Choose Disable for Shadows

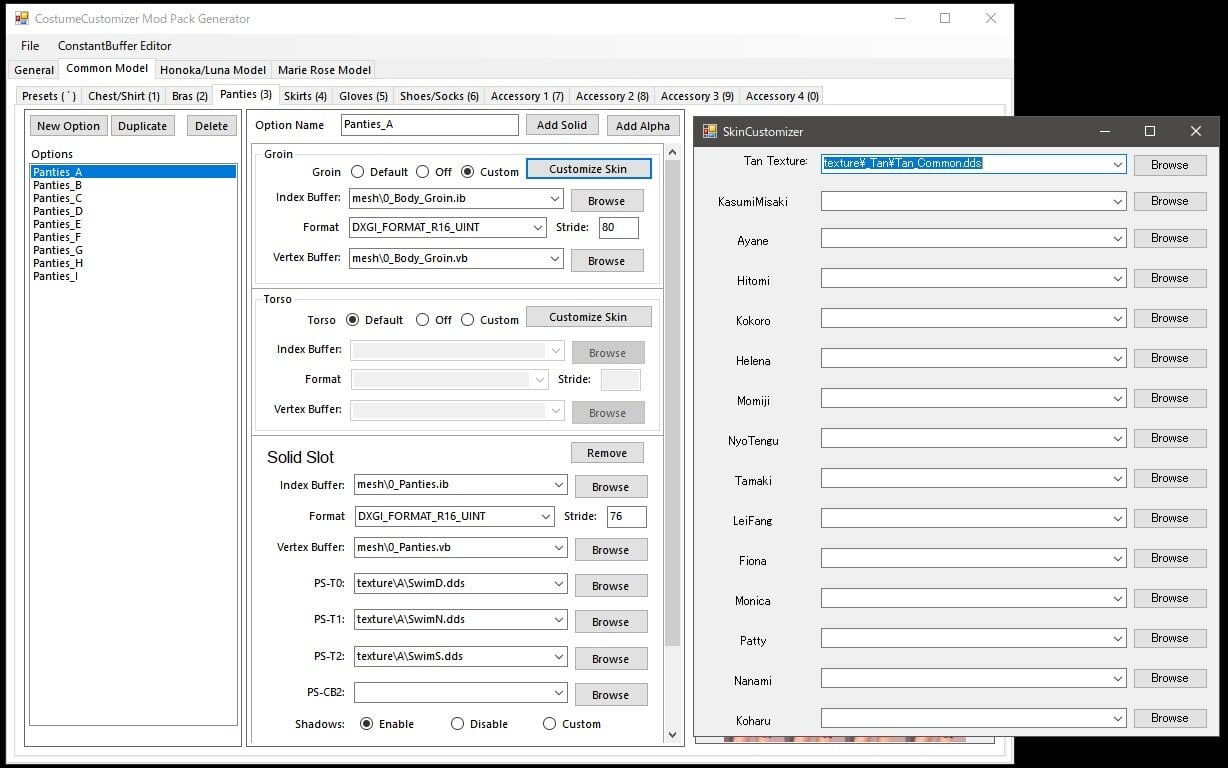[x=457, y=724]
